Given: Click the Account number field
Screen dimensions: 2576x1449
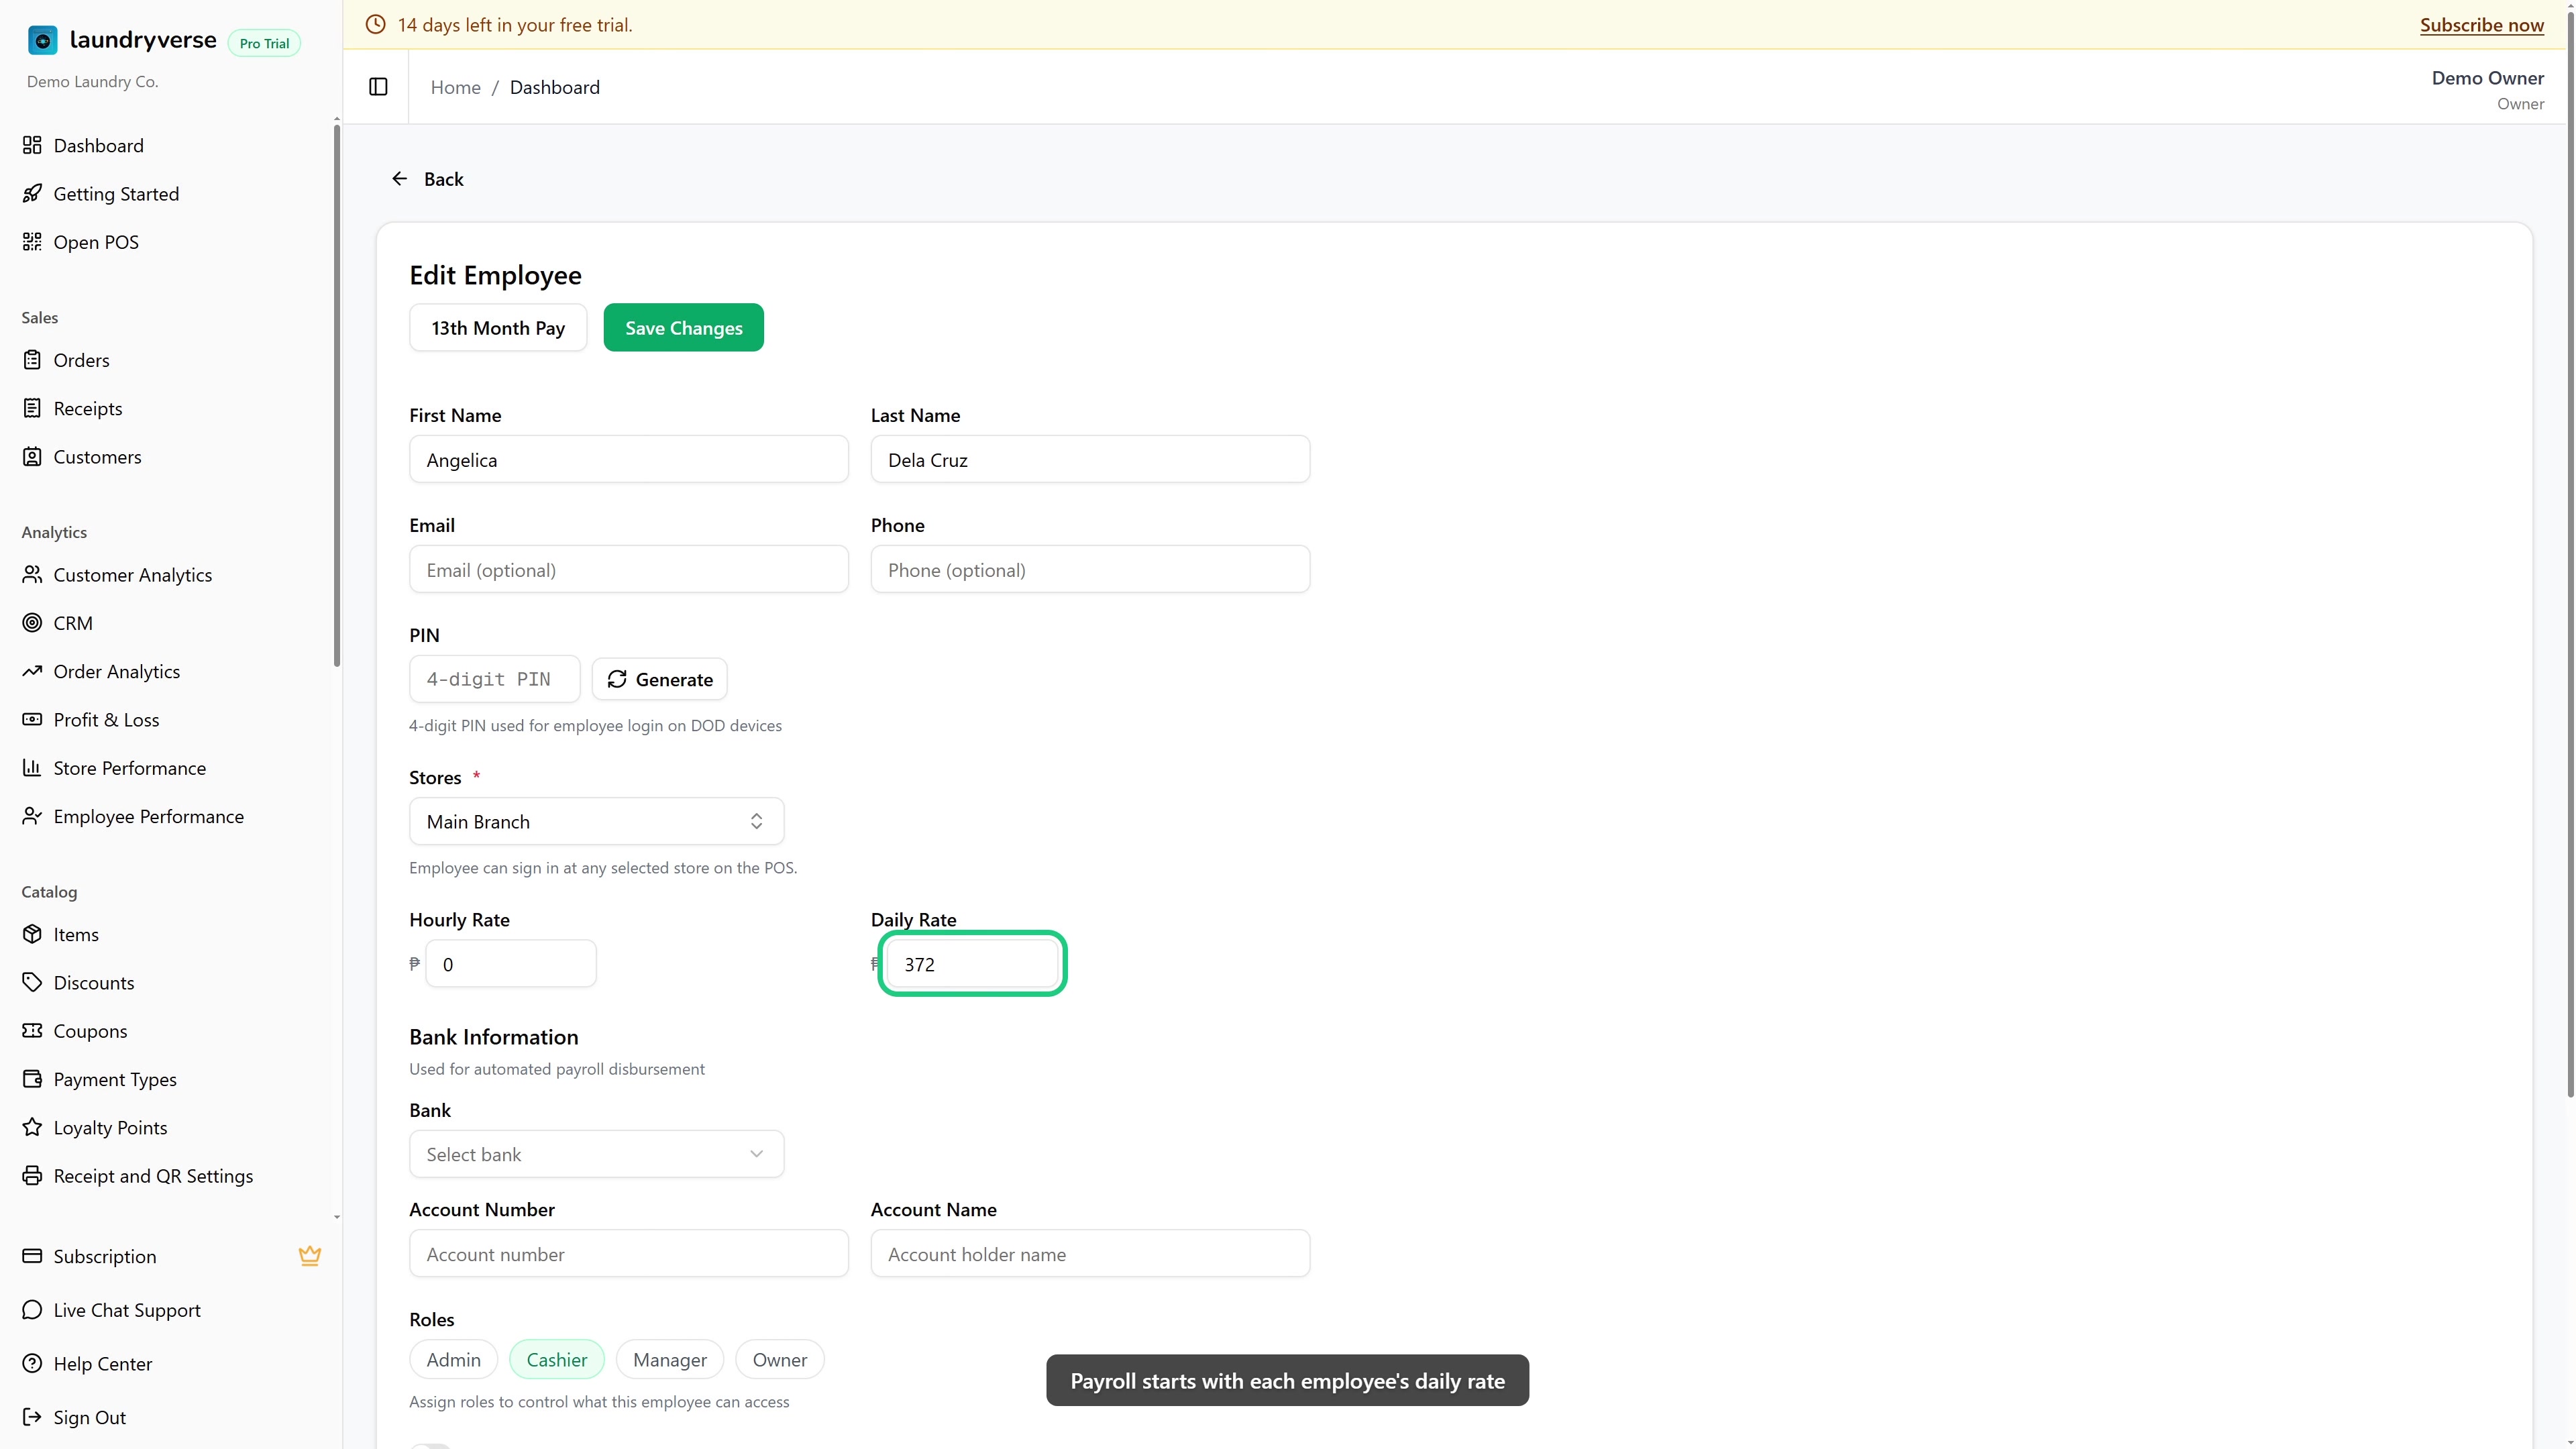Looking at the screenshot, I should click(x=629, y=1253).
